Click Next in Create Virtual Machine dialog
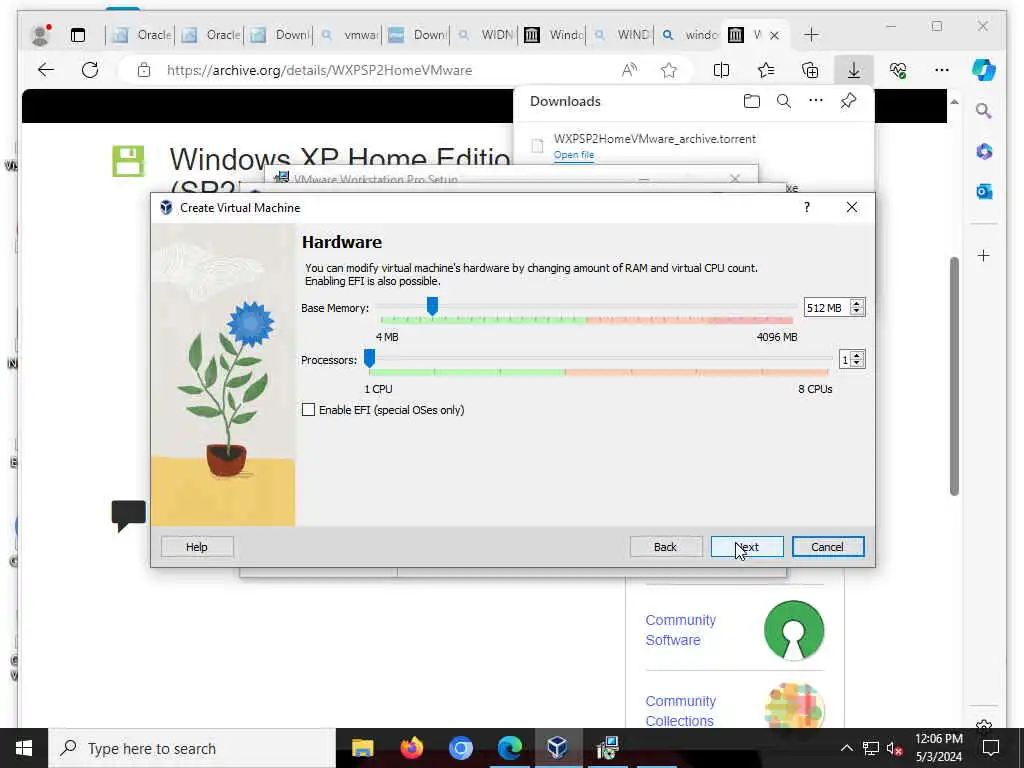The width and height of the screenshot is (1024, 768). pyautogui.click(x=746, y=547)
